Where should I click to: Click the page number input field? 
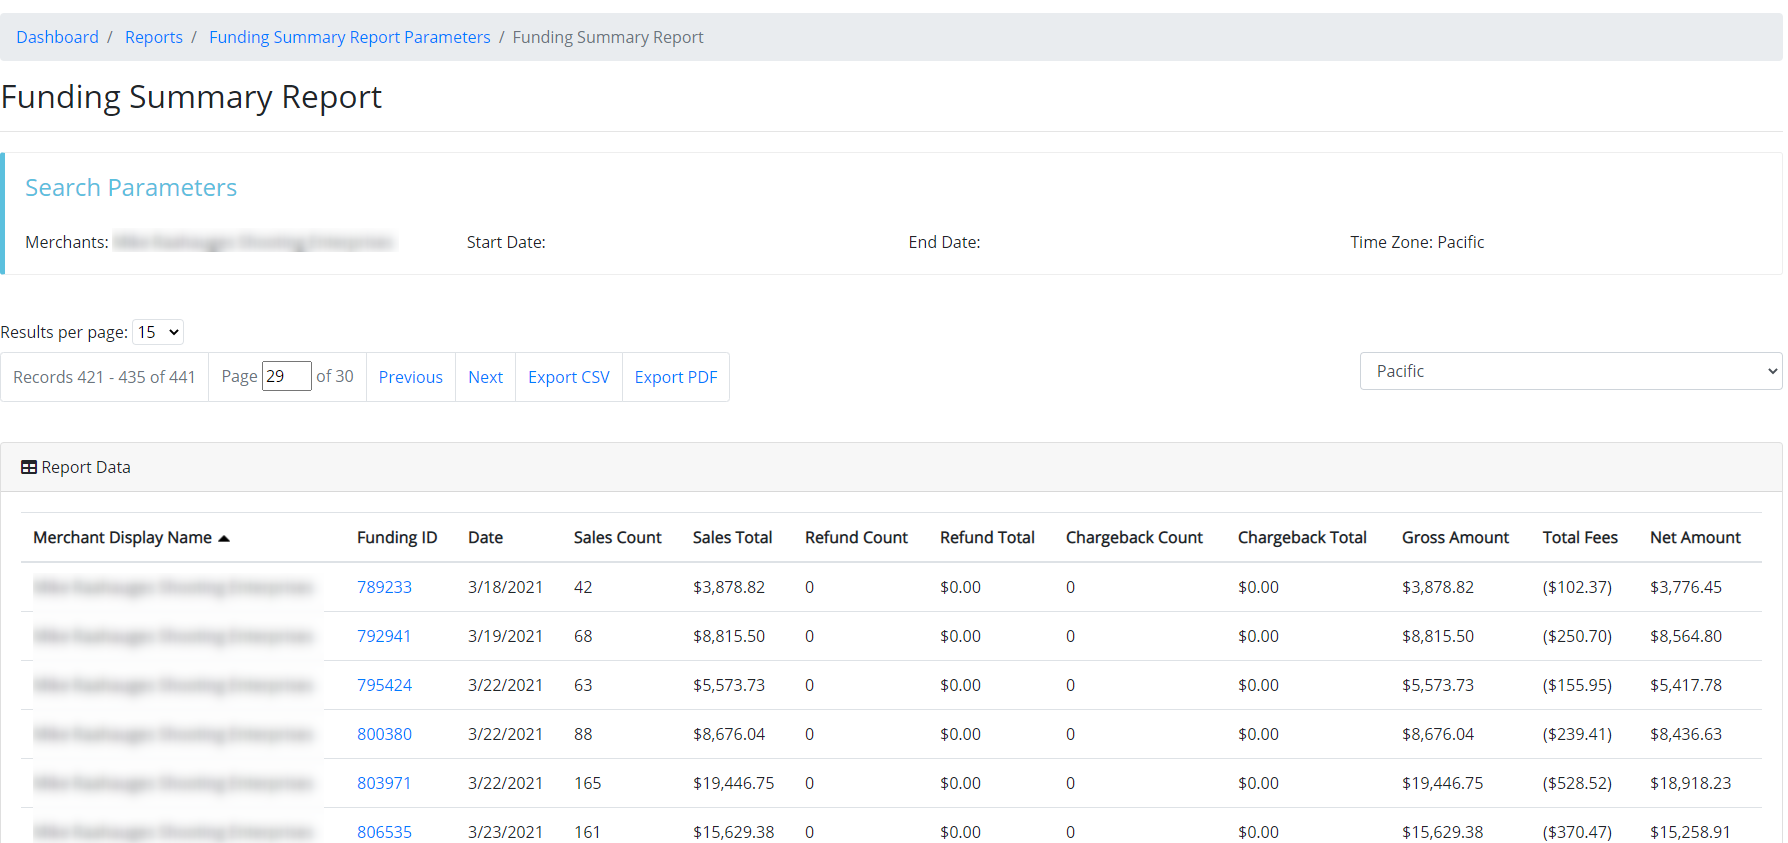pos(286,376)
